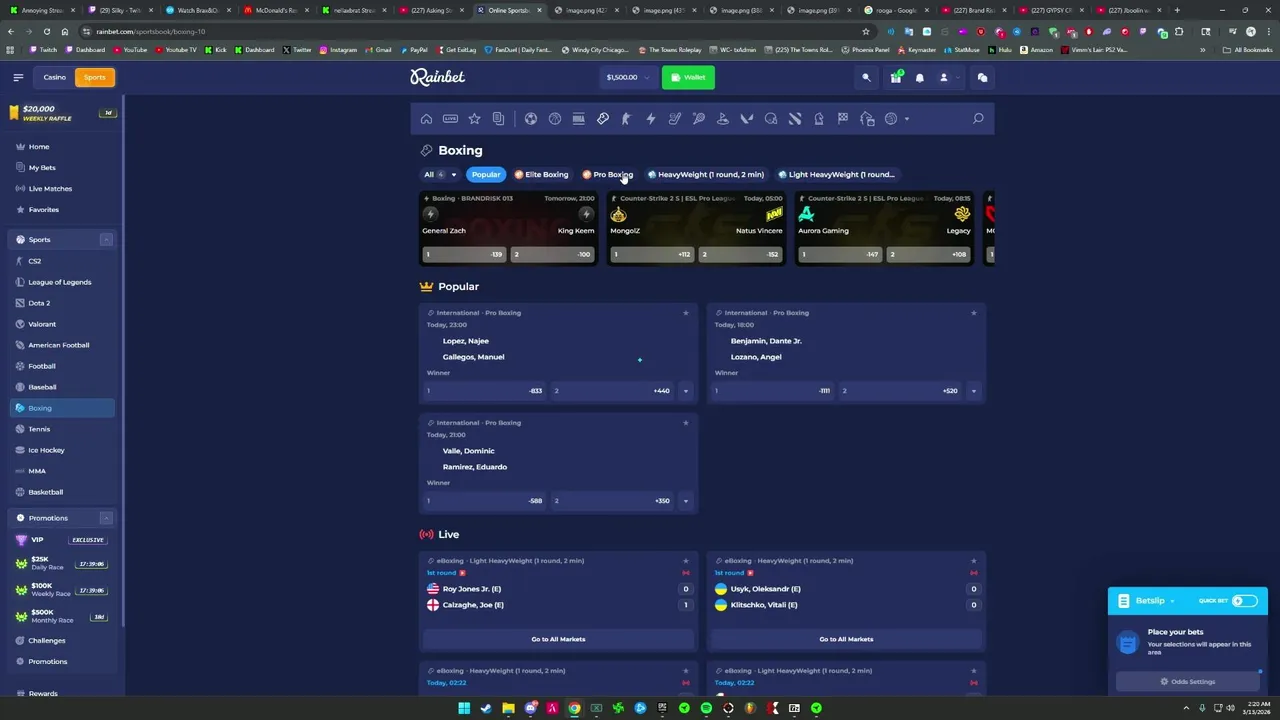Bet on Lopez, Najee at -833
The height and width of the screenshot is (720, 1280).
click(485, 391)
